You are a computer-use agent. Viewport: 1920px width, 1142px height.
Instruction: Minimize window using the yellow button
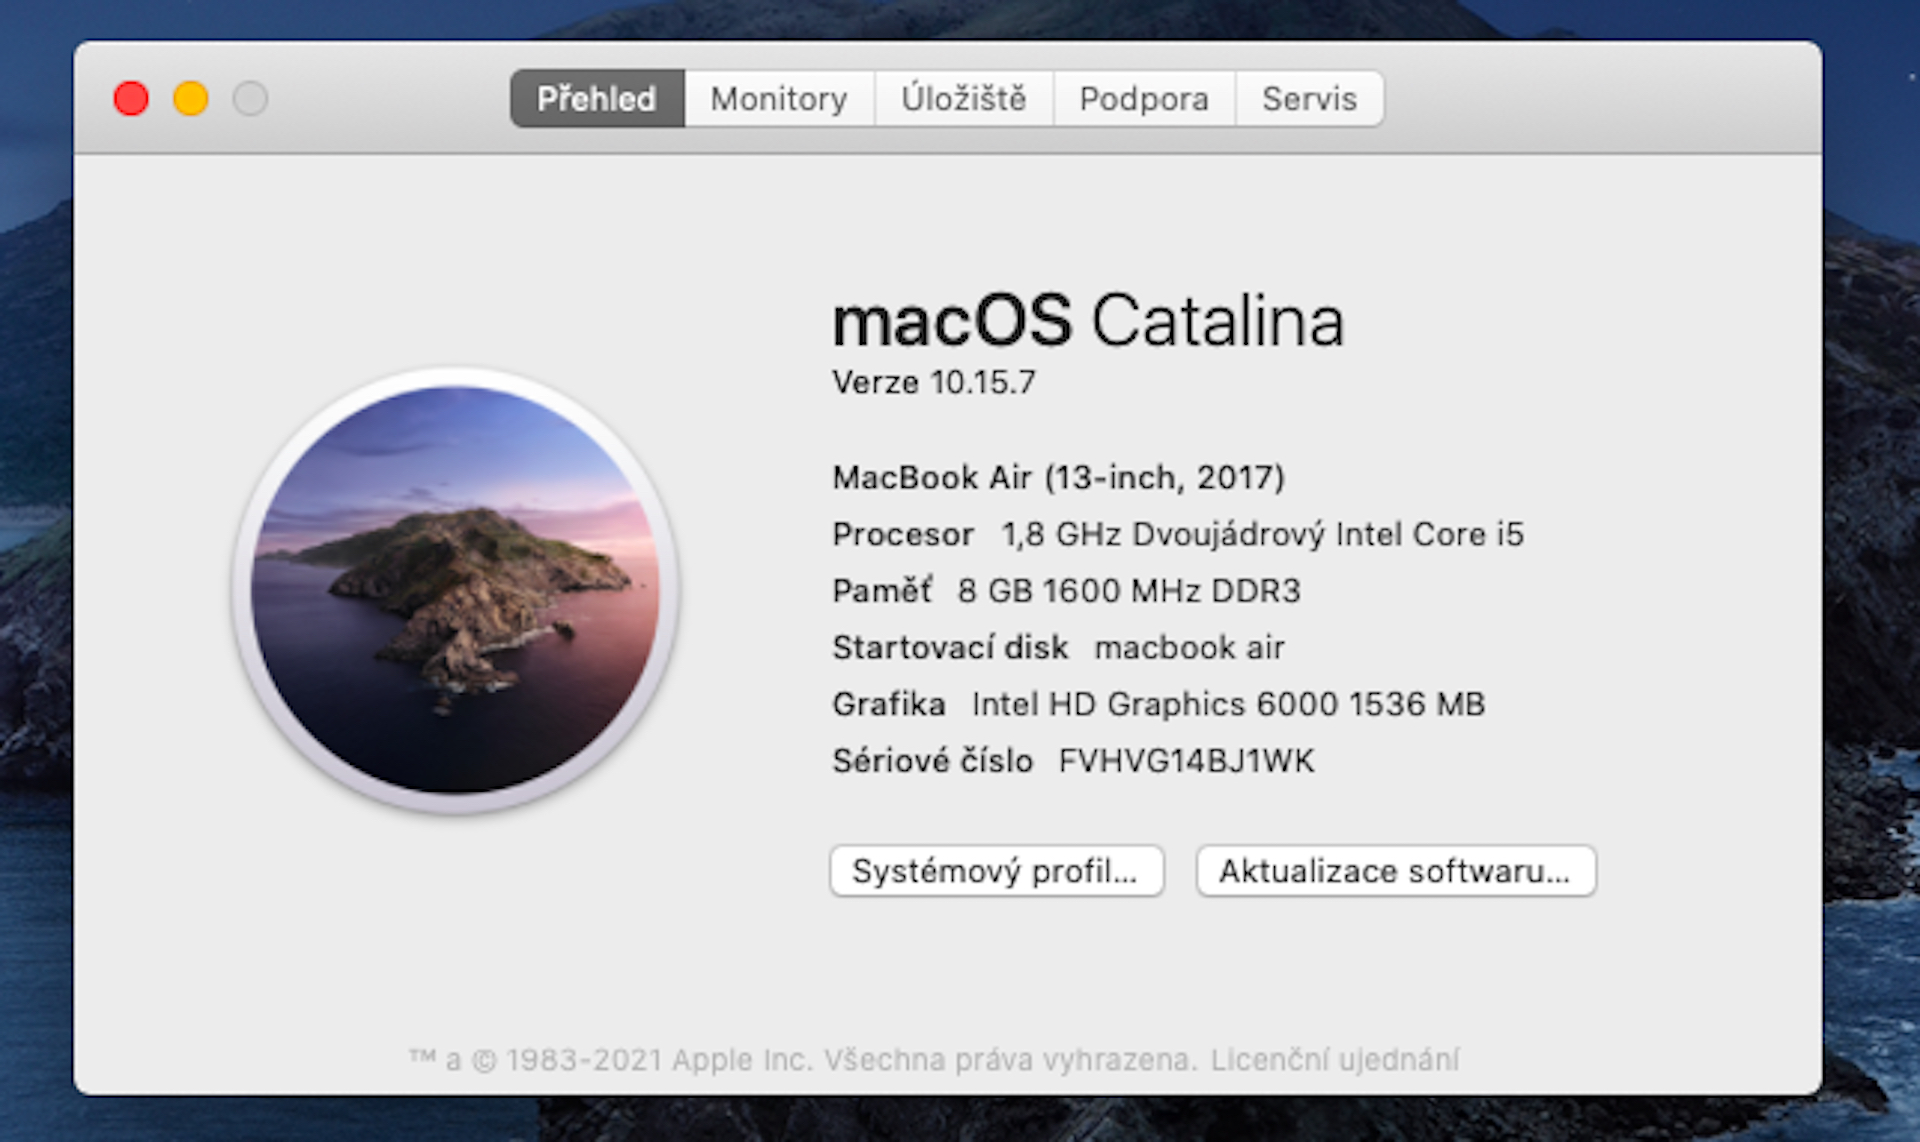point(191,99)
